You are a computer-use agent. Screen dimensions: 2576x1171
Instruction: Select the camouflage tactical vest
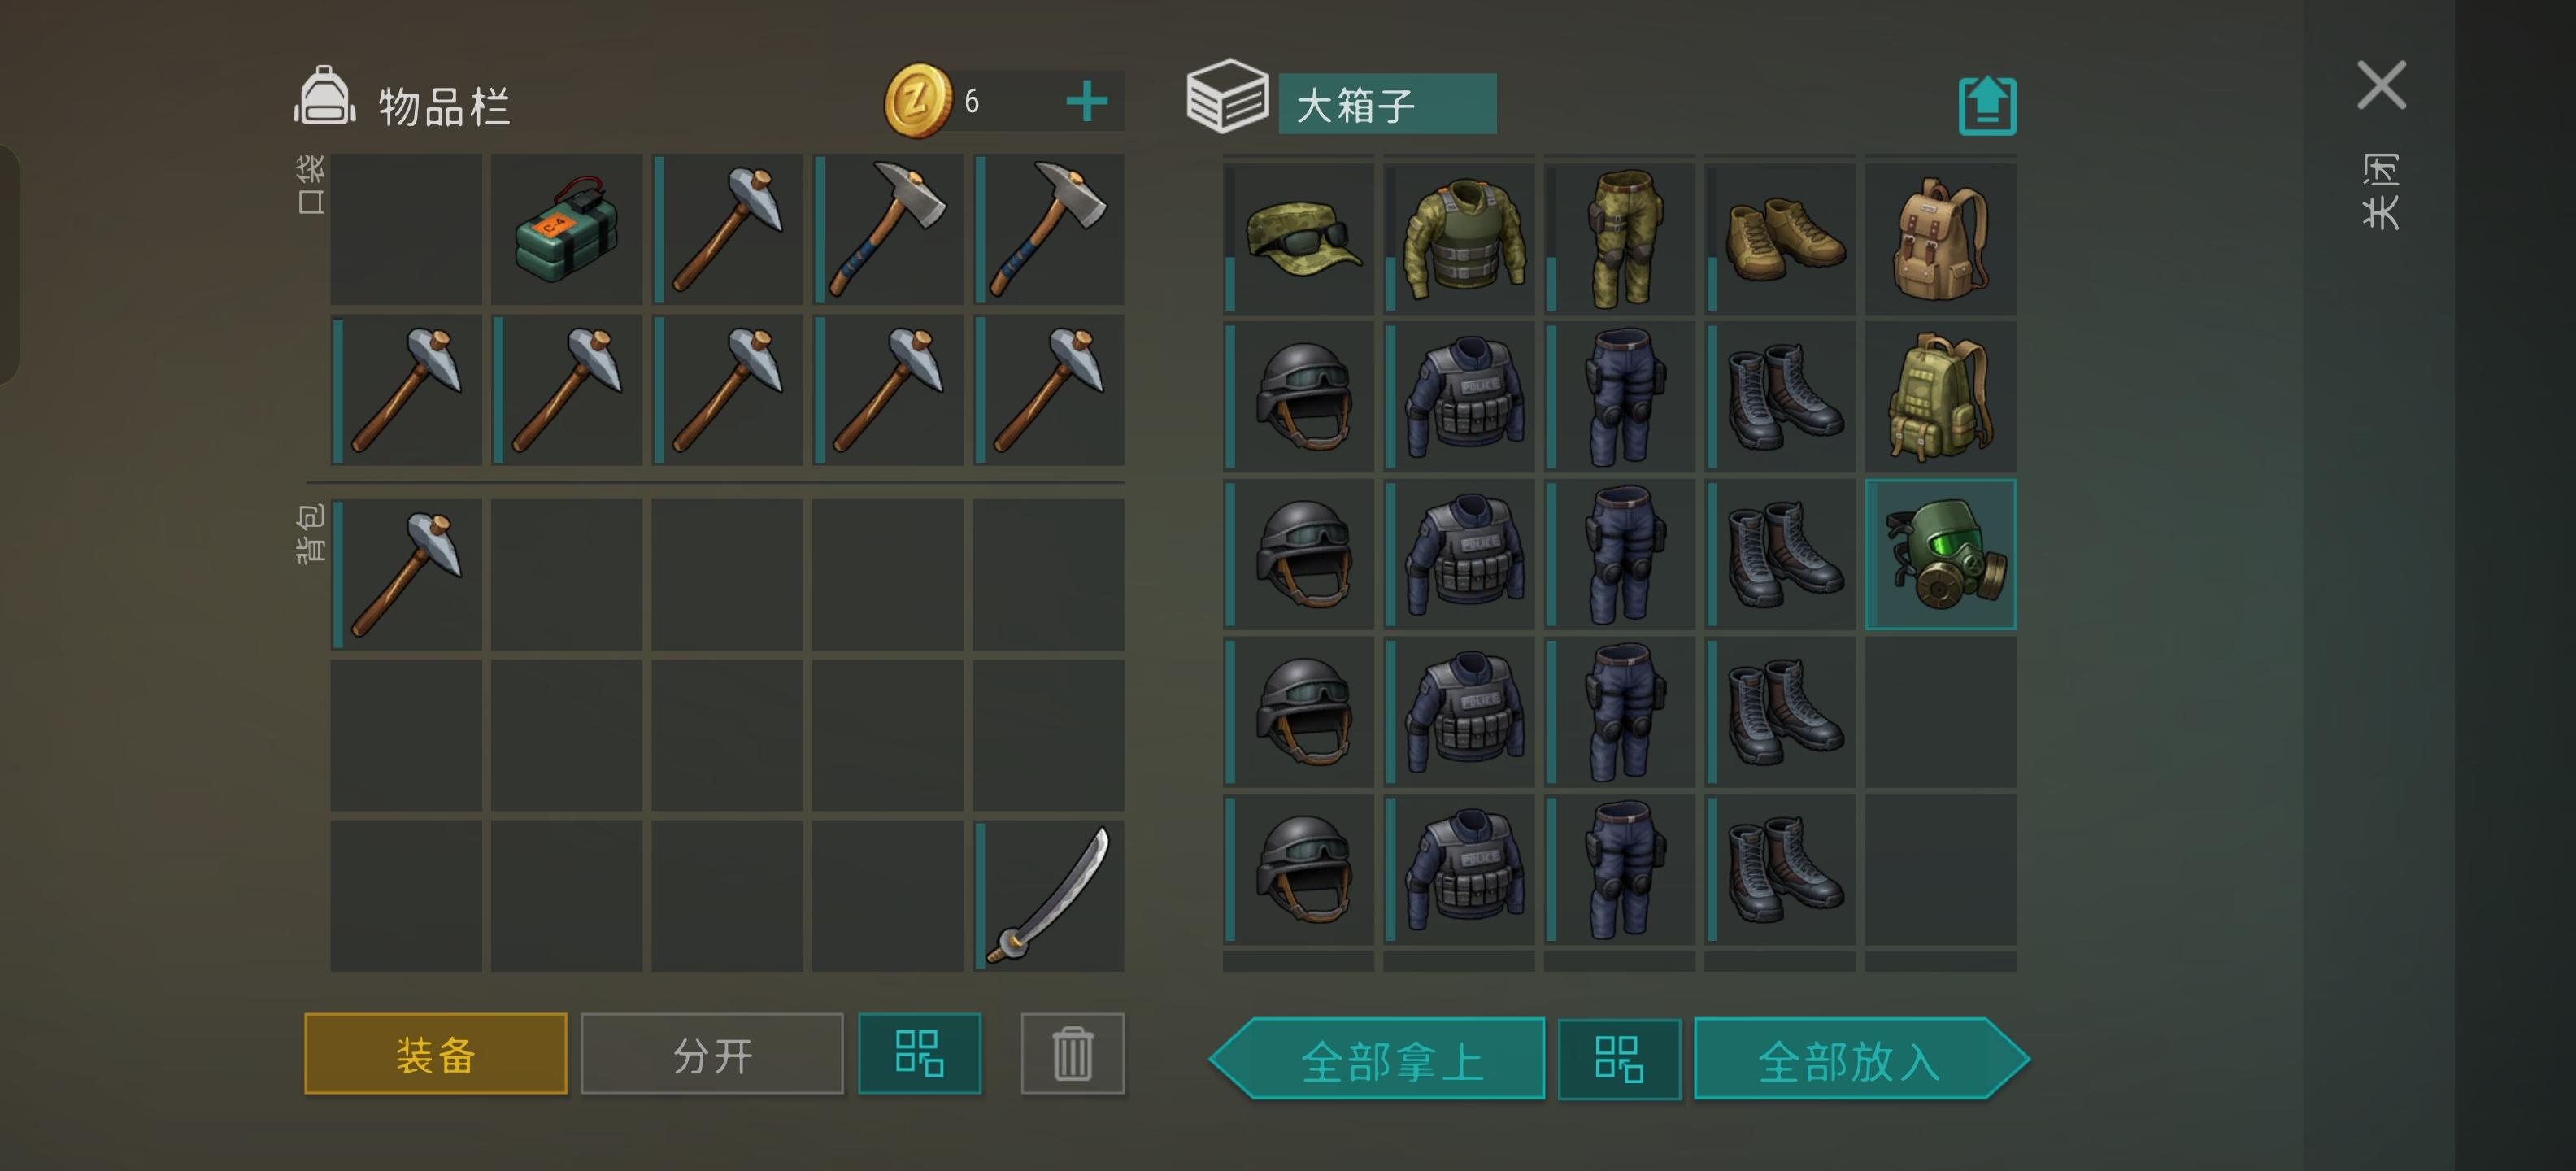tap(1460, 238)
